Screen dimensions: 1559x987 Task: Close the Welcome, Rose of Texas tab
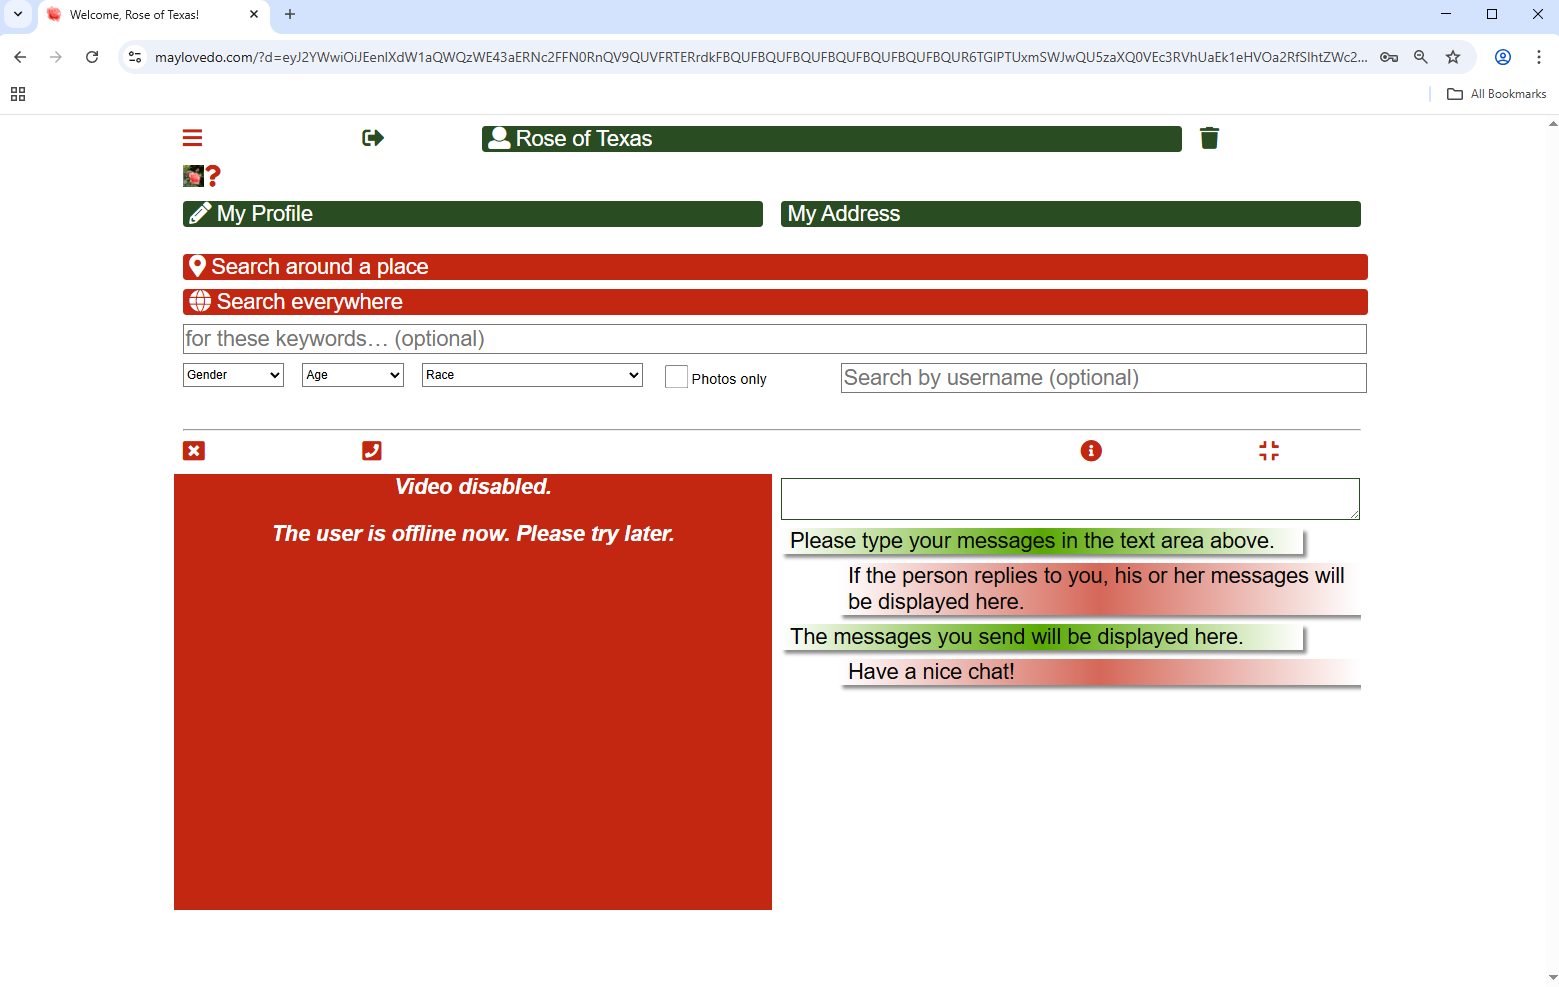254,14
